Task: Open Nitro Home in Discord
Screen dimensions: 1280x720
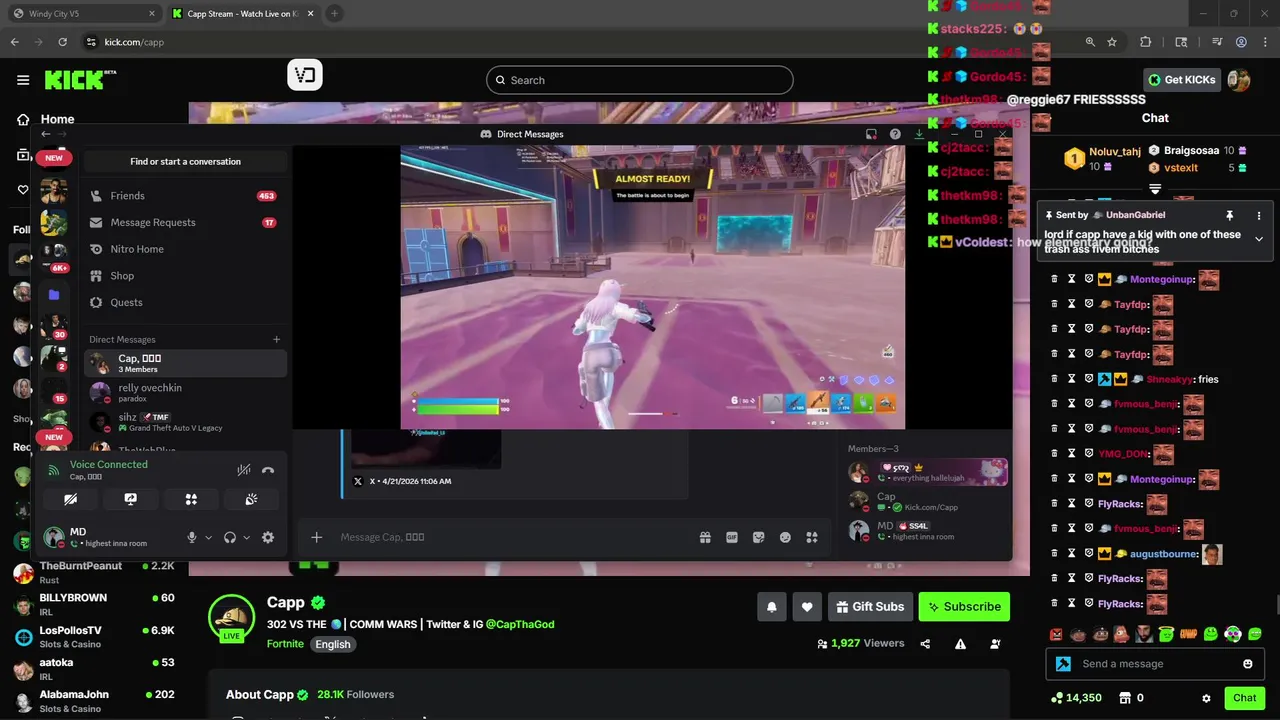Action: click(x=185, y=249)
